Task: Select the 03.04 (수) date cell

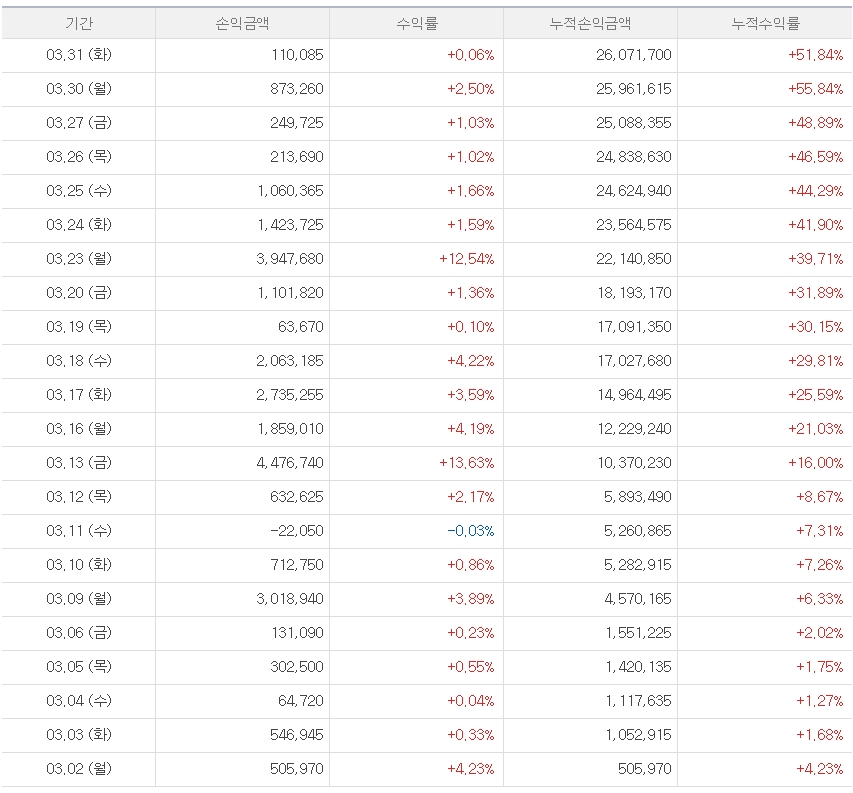Action: (x=79, y=701)
